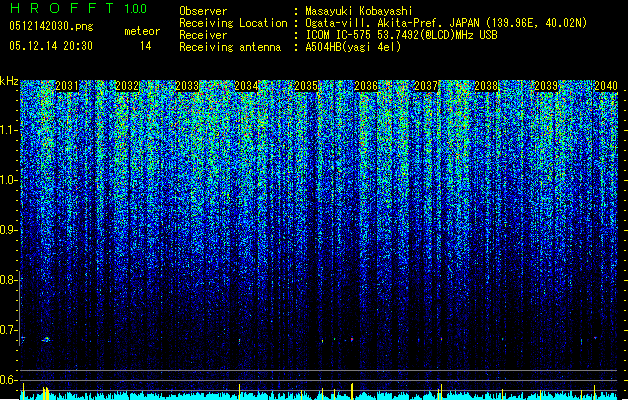
Task: Click the 2036 time marker
Action: coord(366,86)
